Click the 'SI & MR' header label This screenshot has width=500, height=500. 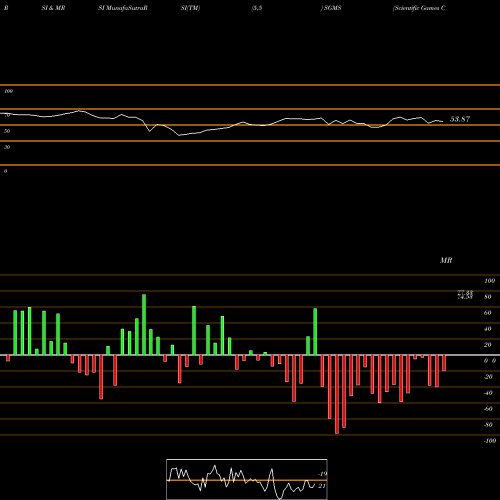coord(53,8)
